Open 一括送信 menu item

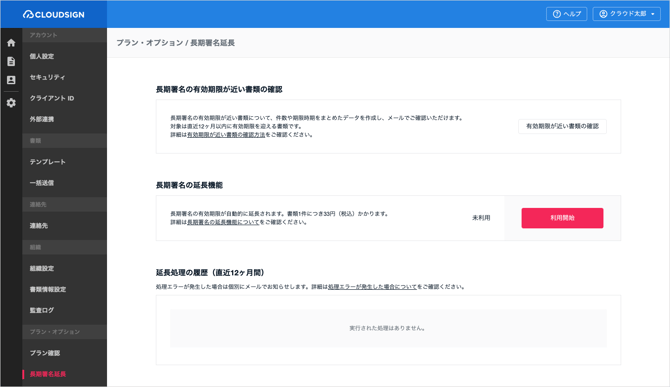pyautogui.click(x=42, y=183)
